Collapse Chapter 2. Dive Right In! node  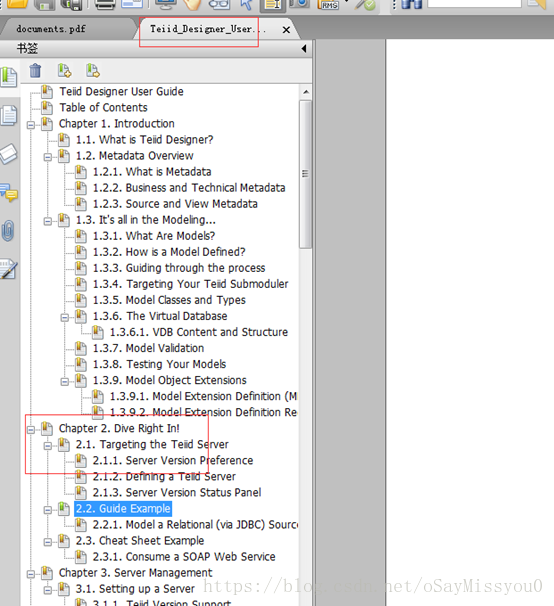[31, 429]
